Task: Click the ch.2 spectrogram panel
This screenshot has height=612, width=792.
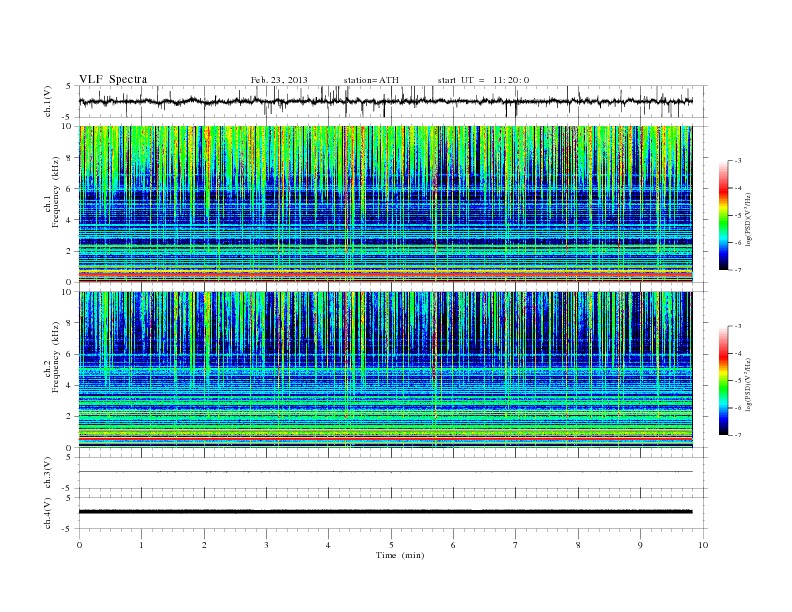Action: (x=386, y=370)
